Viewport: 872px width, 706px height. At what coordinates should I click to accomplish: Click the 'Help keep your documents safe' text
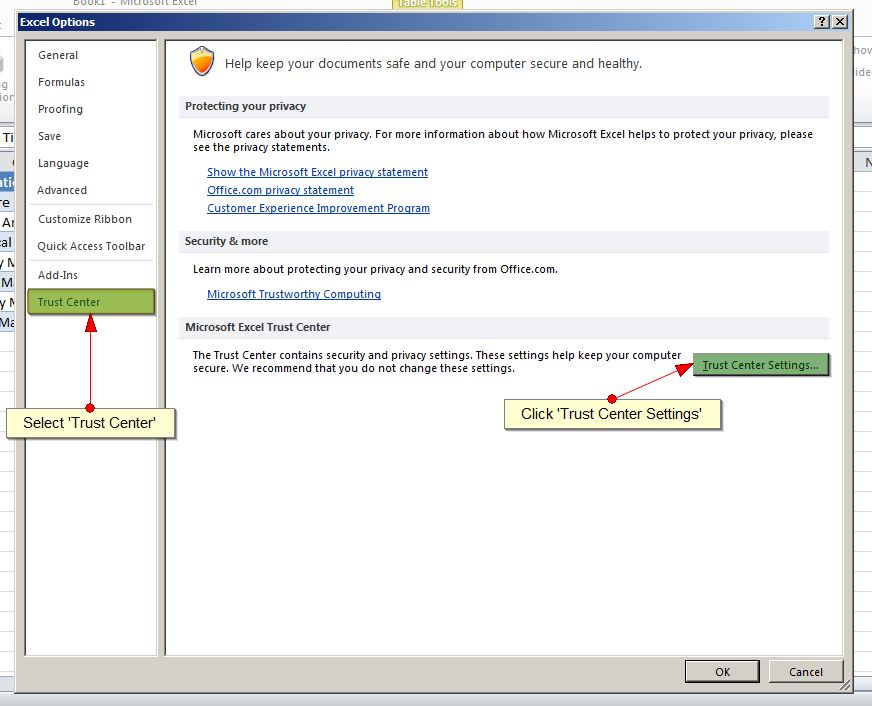coord(433,63)
